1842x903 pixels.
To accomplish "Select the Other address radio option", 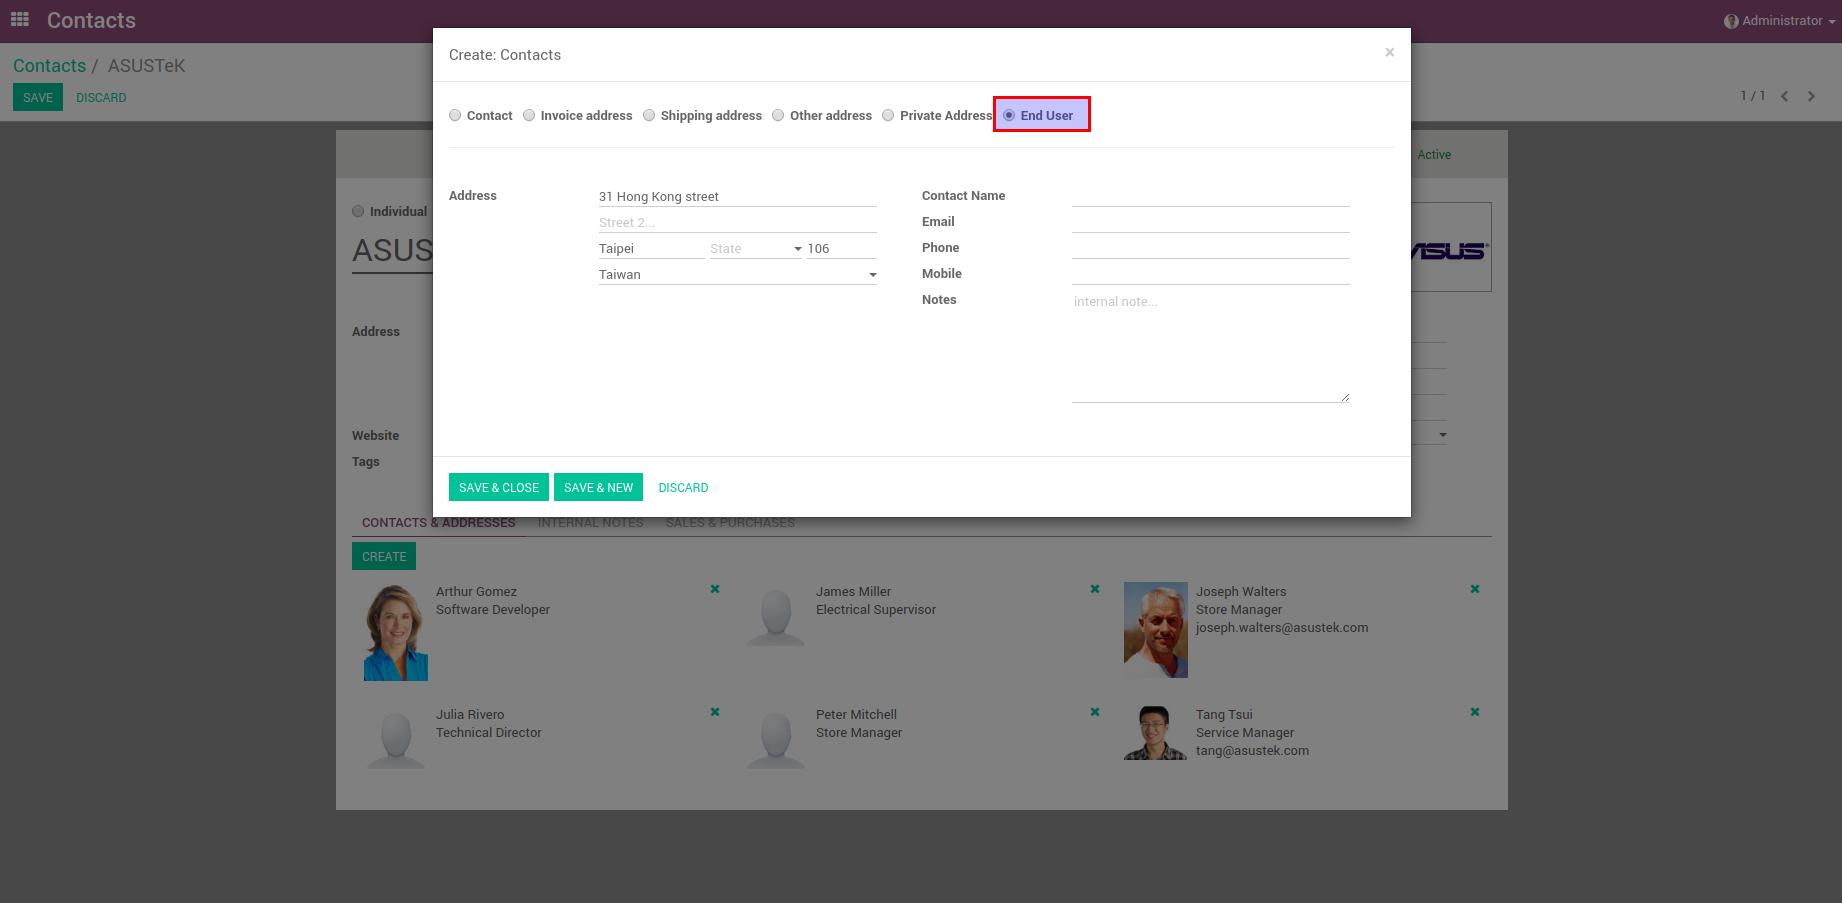I will pos(778,115).
